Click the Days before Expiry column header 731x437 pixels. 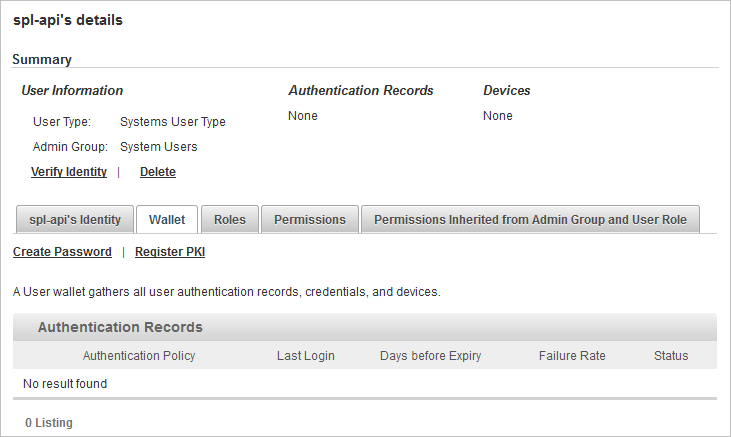[431, 355]
